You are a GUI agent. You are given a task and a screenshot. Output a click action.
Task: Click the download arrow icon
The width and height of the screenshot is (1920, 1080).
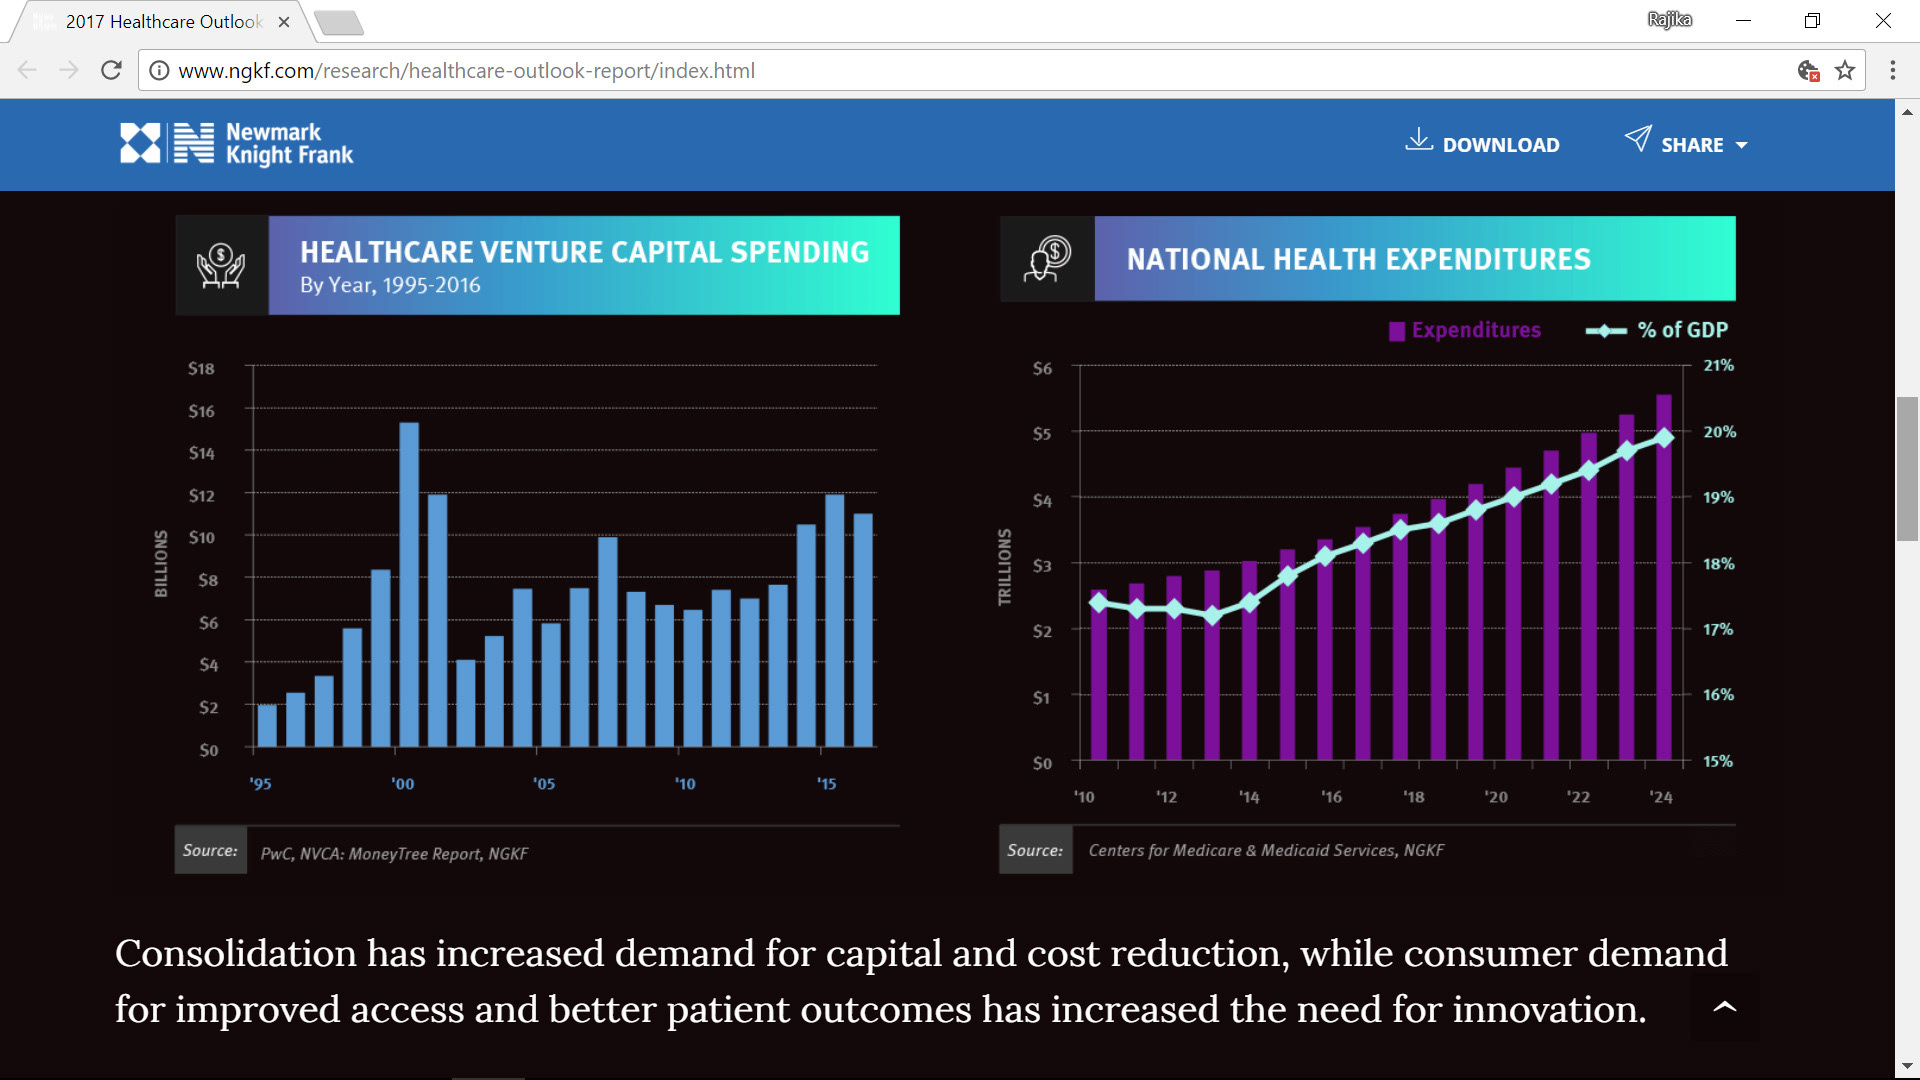1418,140
